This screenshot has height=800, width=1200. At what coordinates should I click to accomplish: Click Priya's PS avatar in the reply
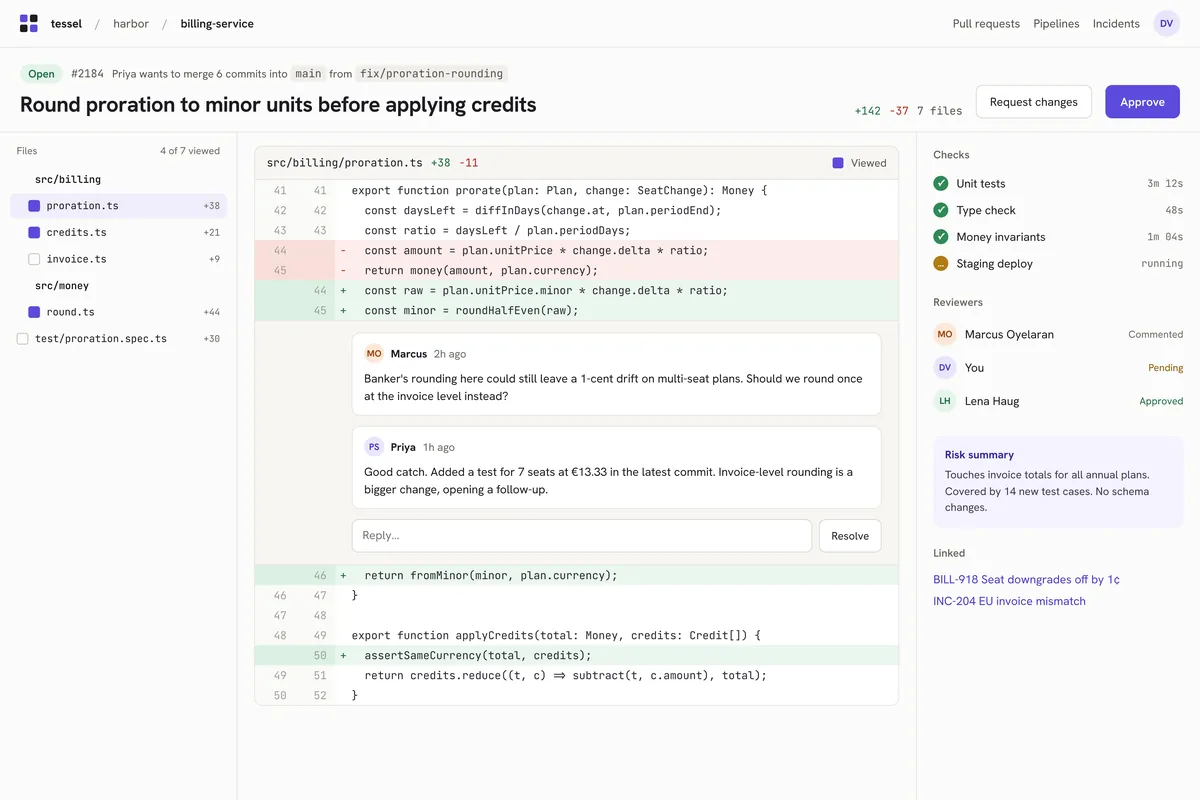click(374, 447)
